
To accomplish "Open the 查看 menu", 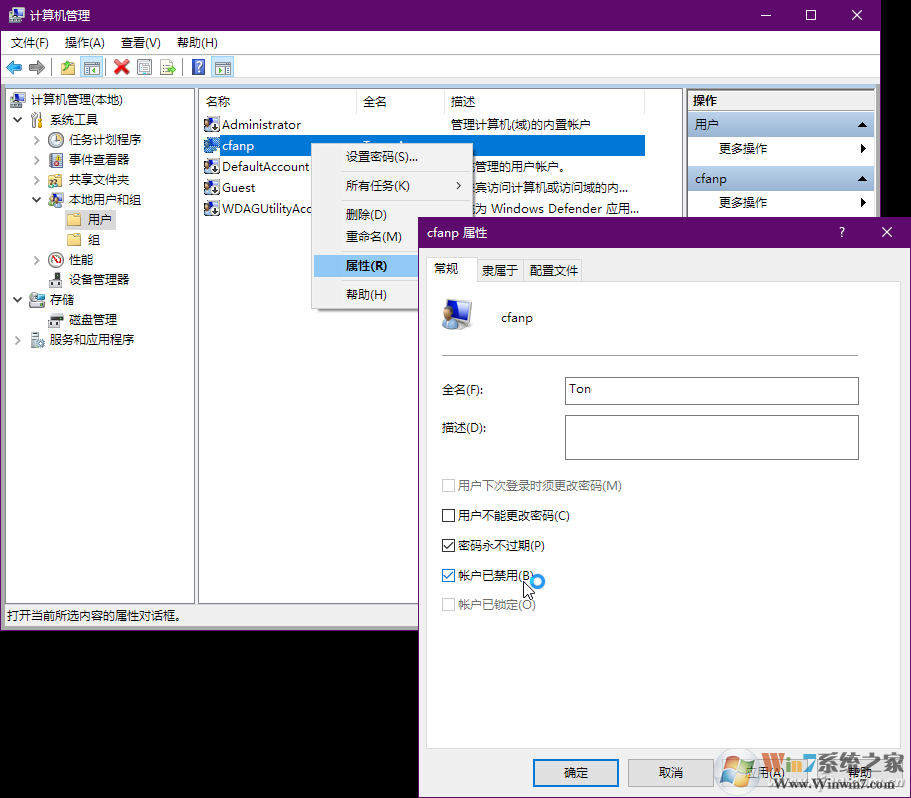I will coord(140,42).
